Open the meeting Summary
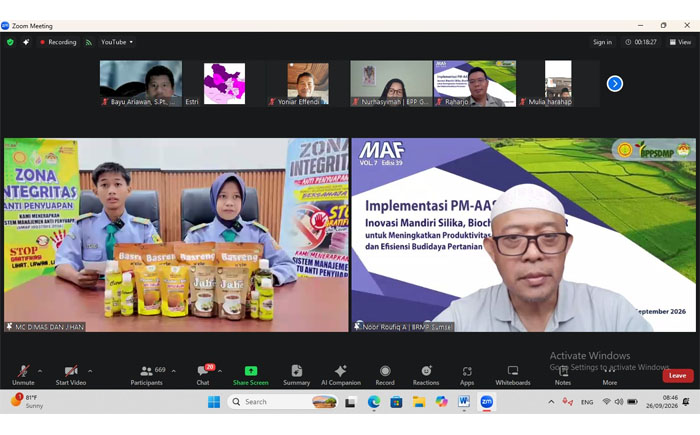This screenshot has height=435, width=700. click(296, 375)
